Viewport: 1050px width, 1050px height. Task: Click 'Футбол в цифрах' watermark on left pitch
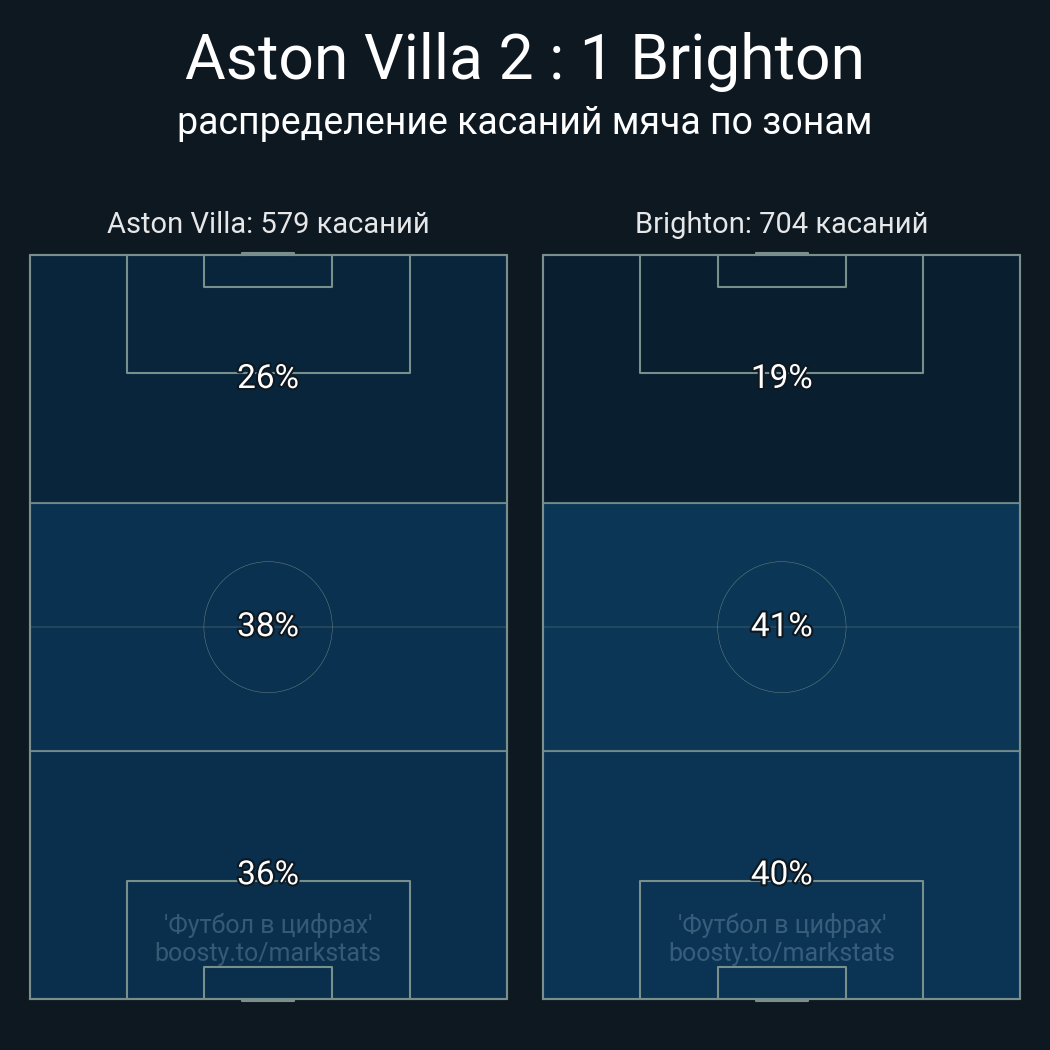(x=268, y=925)
